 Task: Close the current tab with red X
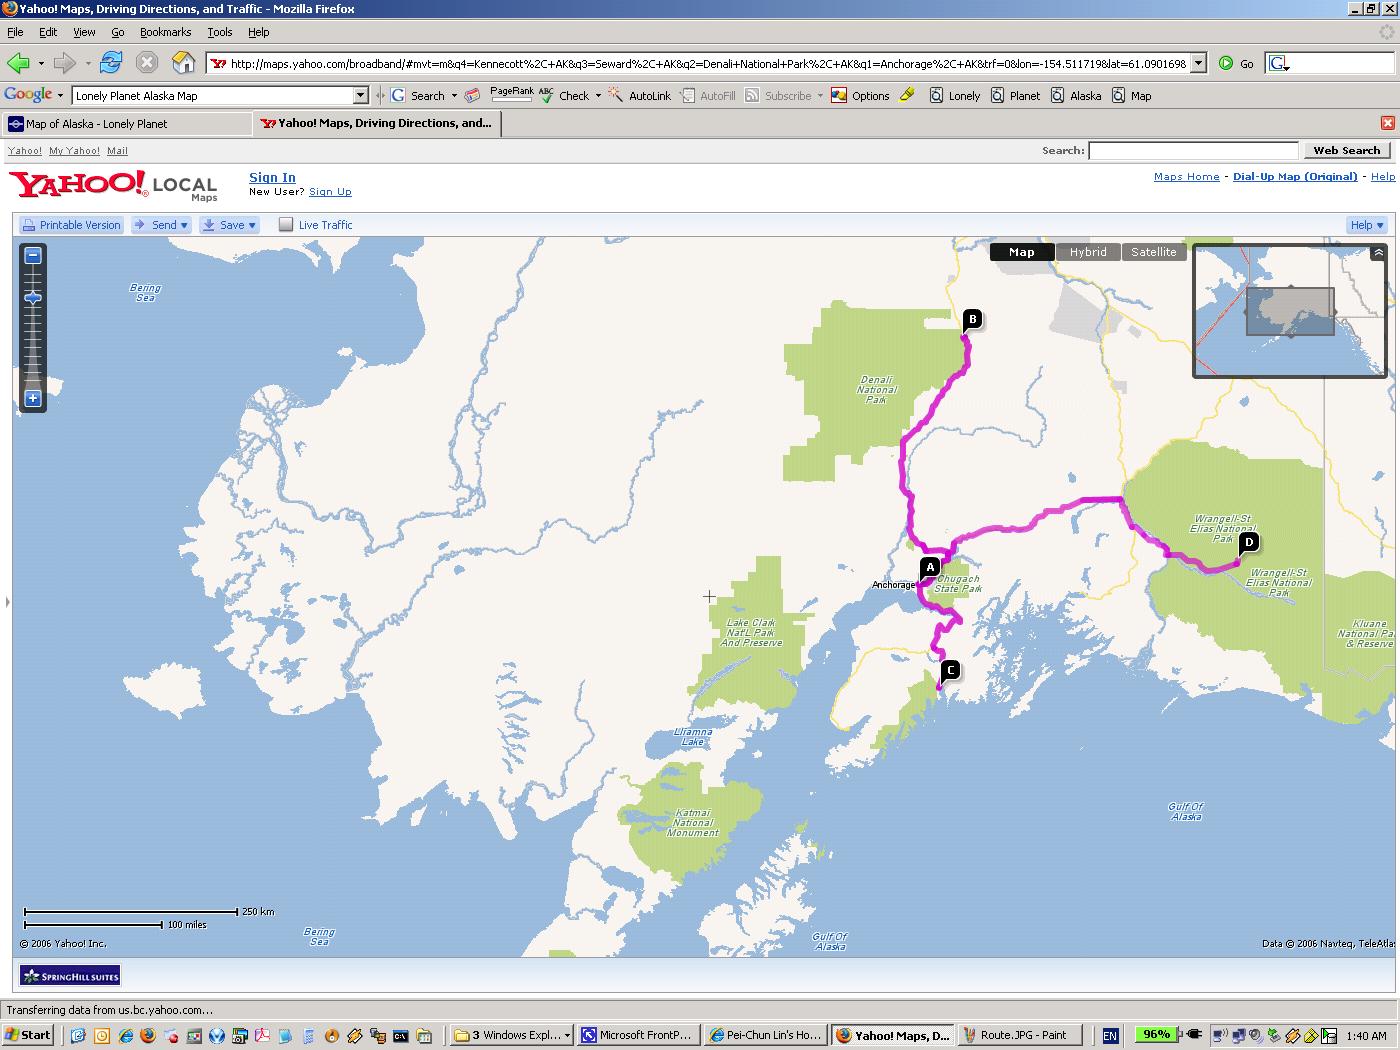click(1387, 123)
